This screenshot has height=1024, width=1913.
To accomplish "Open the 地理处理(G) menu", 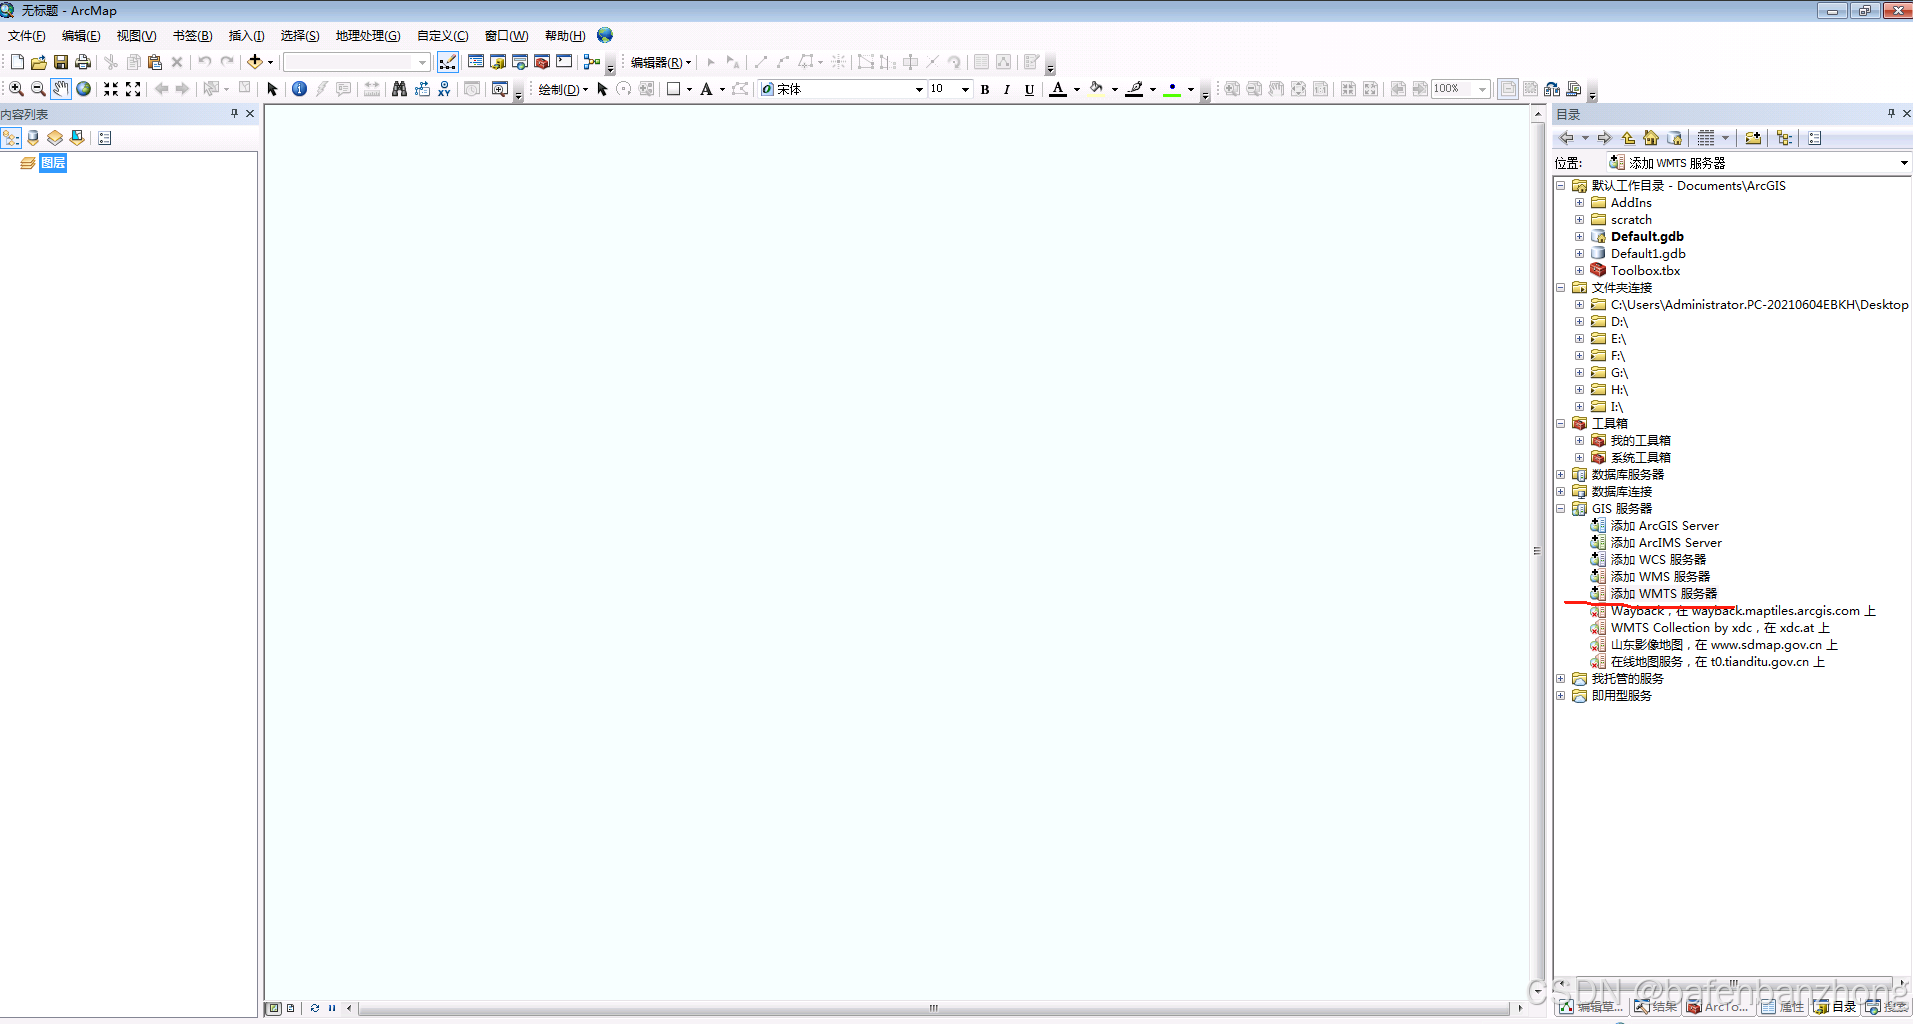I will [368, 36].
